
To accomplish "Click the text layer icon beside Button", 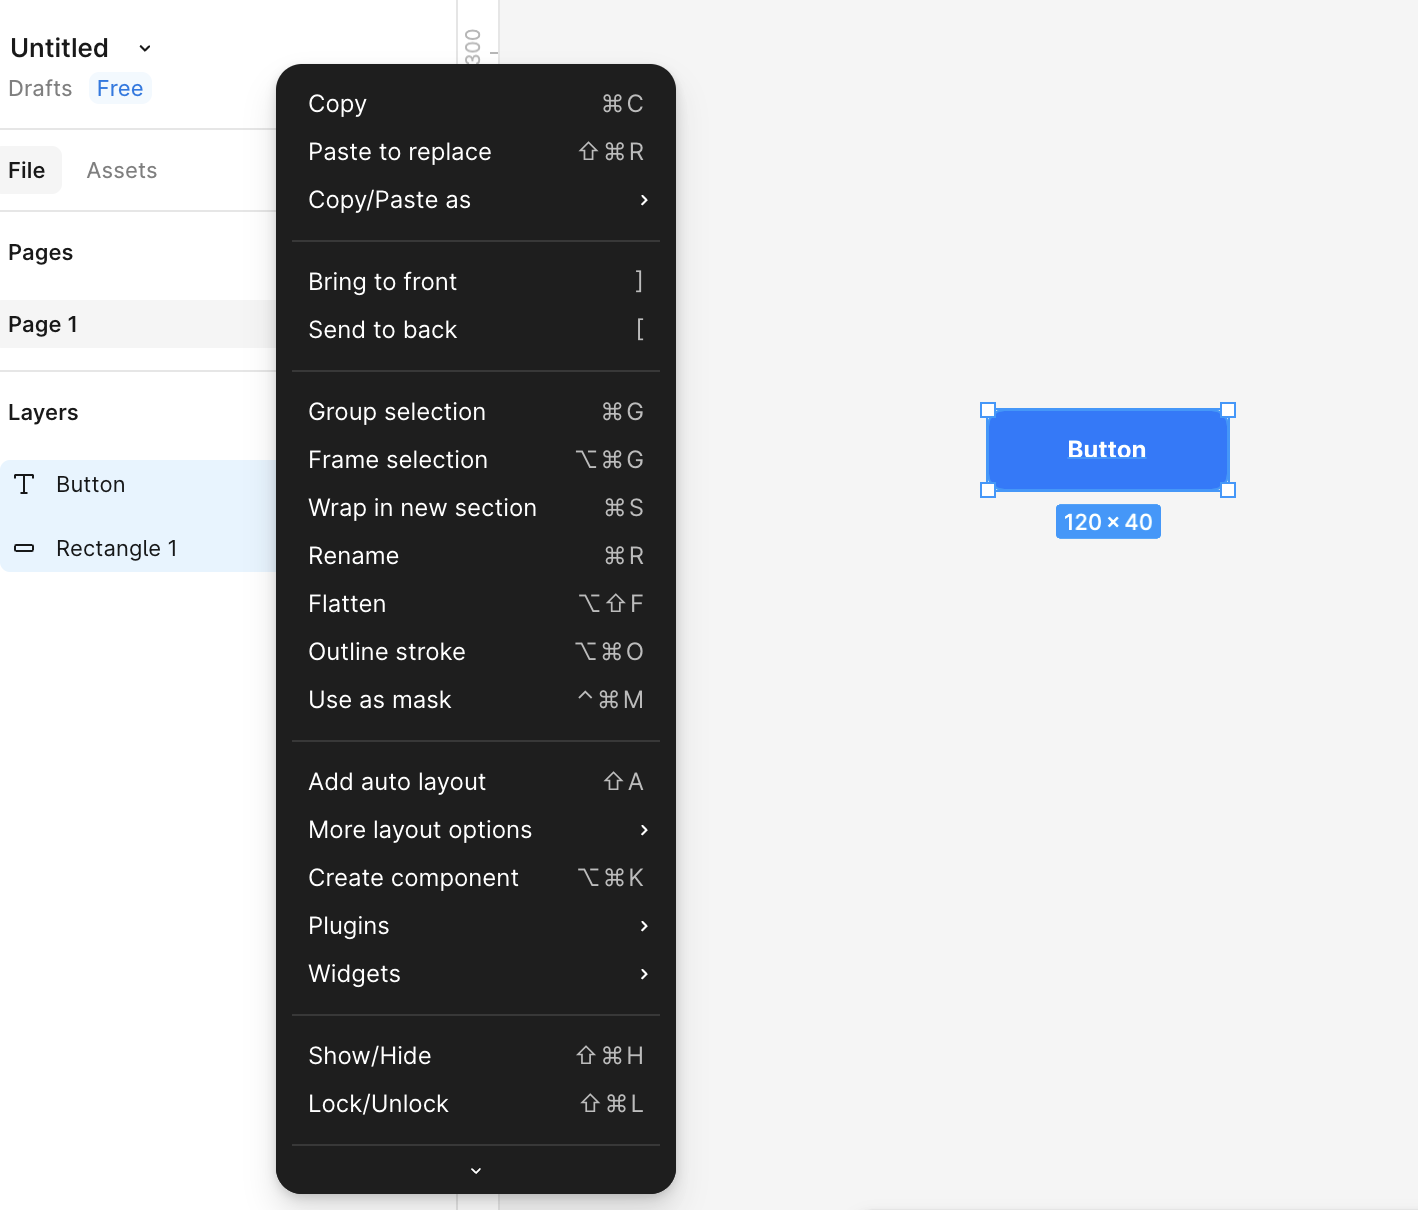I will tap(24, 485).
